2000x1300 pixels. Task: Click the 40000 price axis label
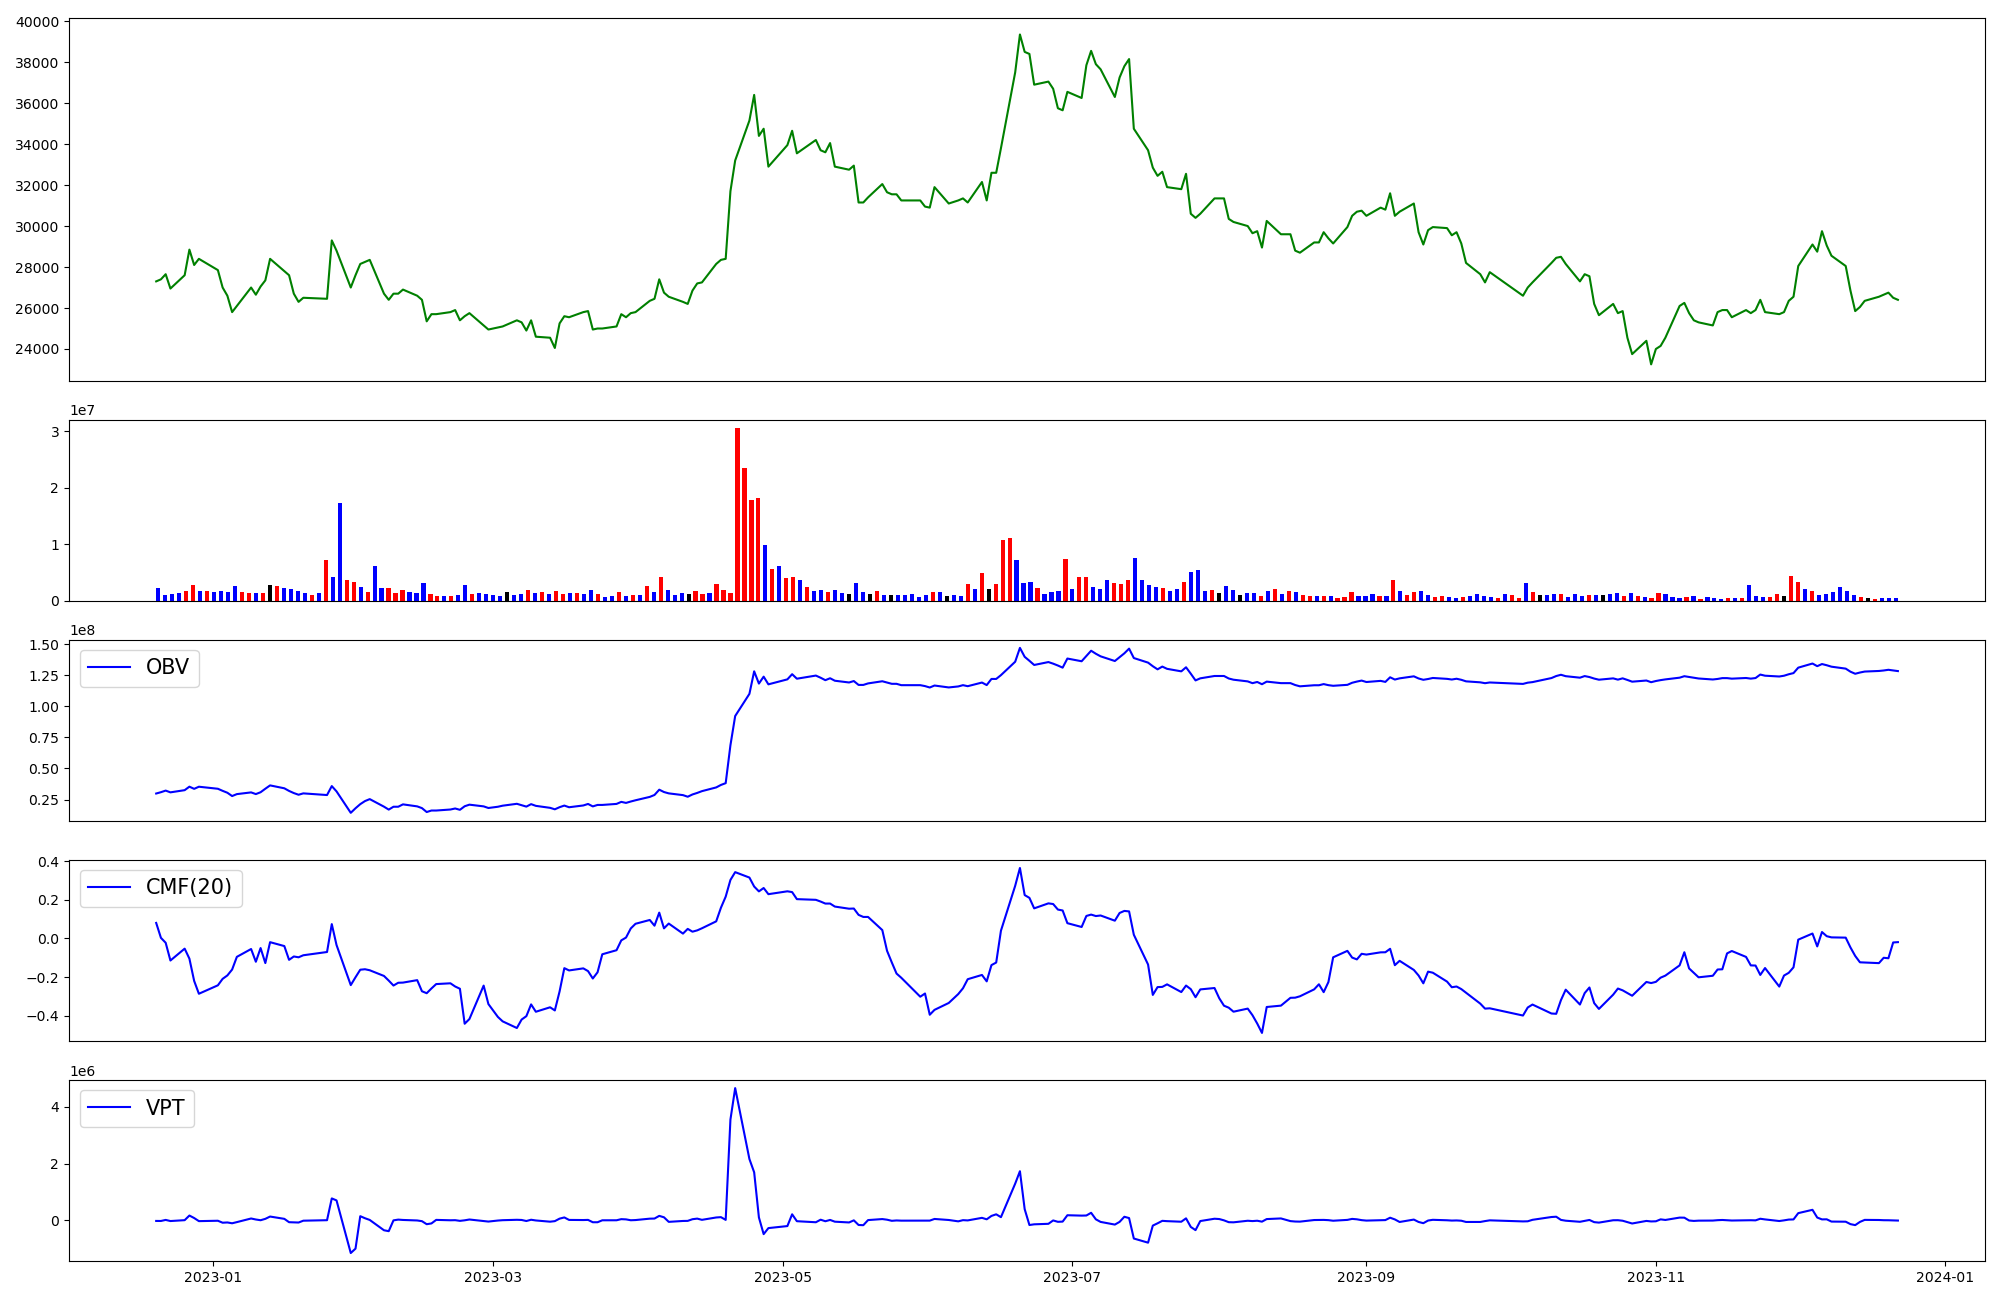(37, 22)
